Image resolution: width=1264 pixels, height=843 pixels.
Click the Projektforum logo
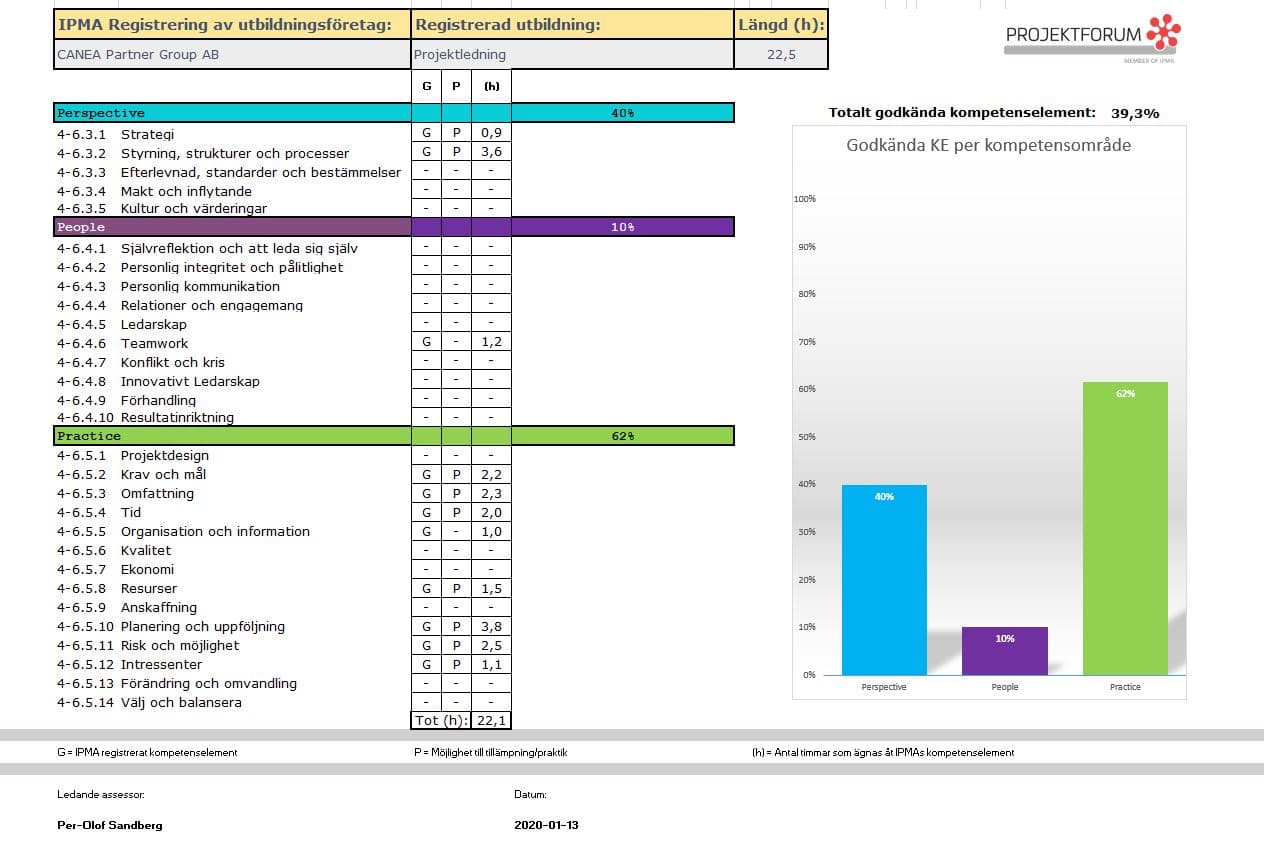click(x=1093, y=39)
